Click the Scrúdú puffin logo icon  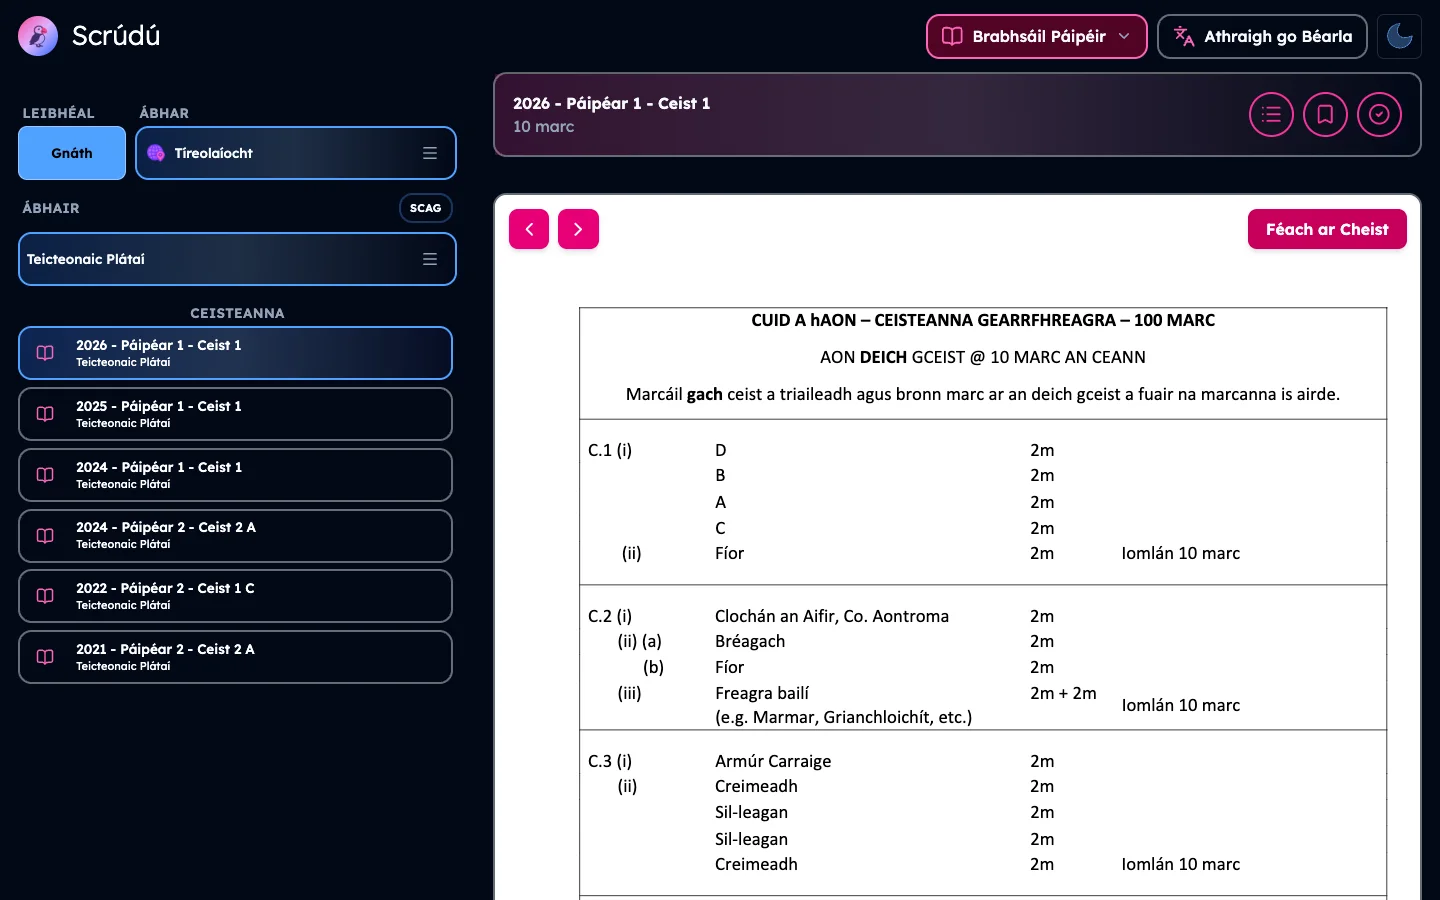[x=38, y=36]
